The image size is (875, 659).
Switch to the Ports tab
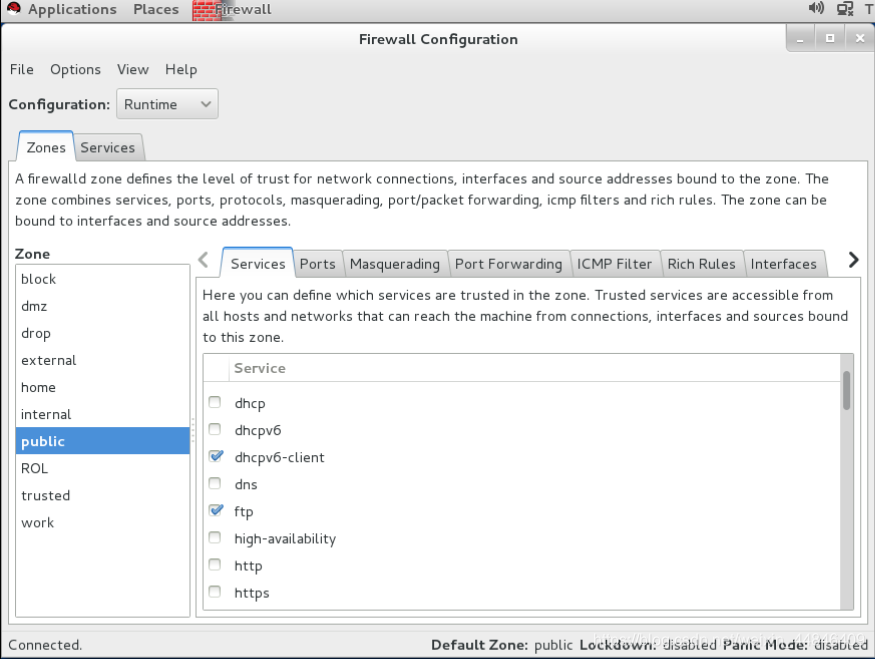pos(318,263)
